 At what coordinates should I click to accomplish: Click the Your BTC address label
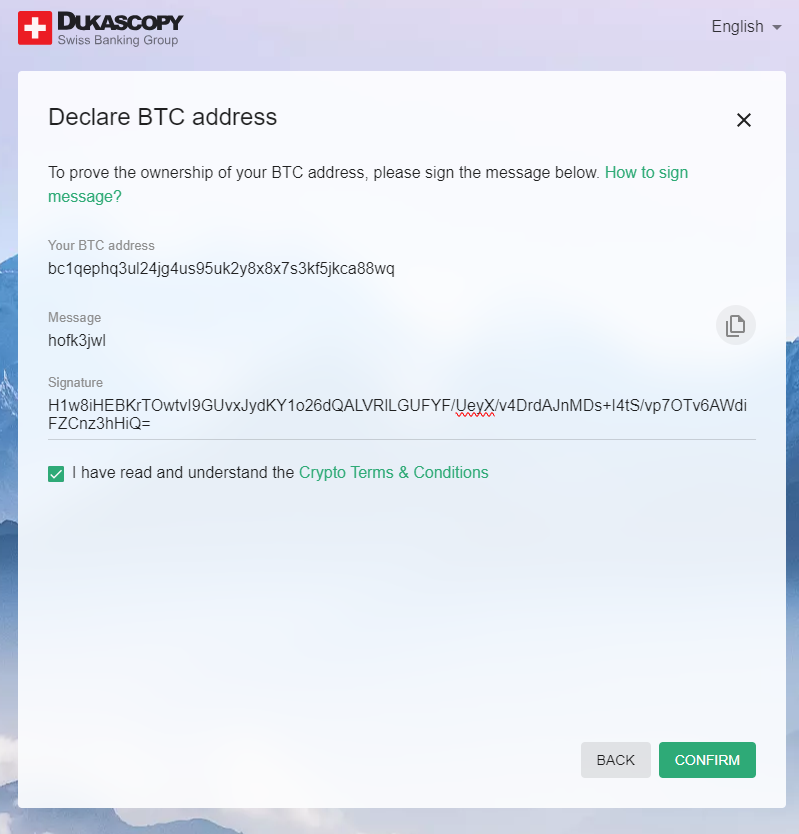pyautogui.click(x=101, y=245)
